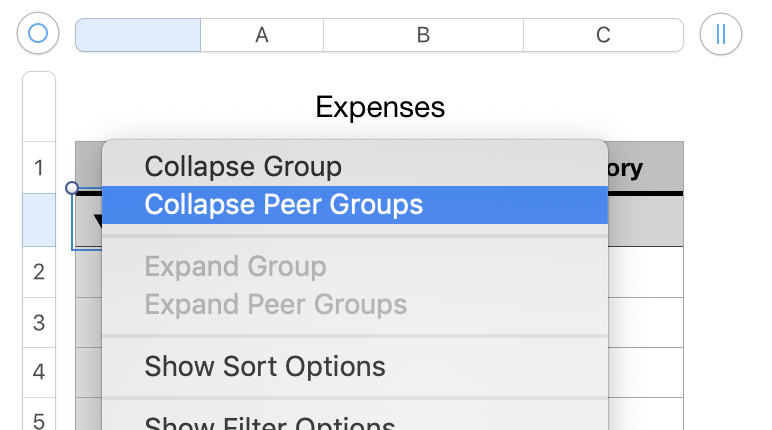Select row 2 header
Screen dimensions: 772x430
point(39,271)
